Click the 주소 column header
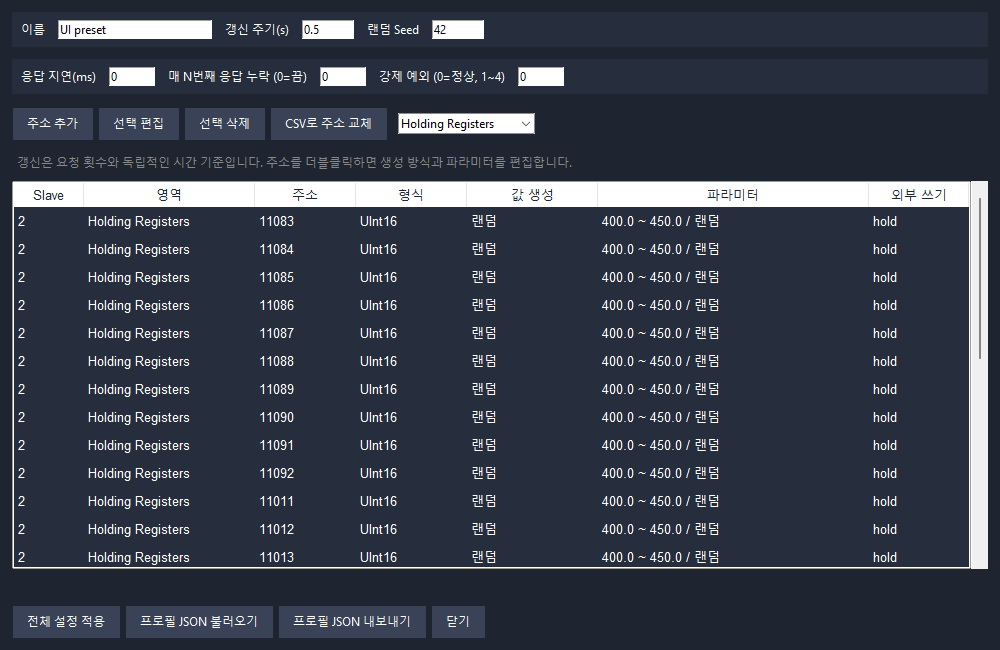The width and height of the screenshot is (1000, 650). coord(305,195)
